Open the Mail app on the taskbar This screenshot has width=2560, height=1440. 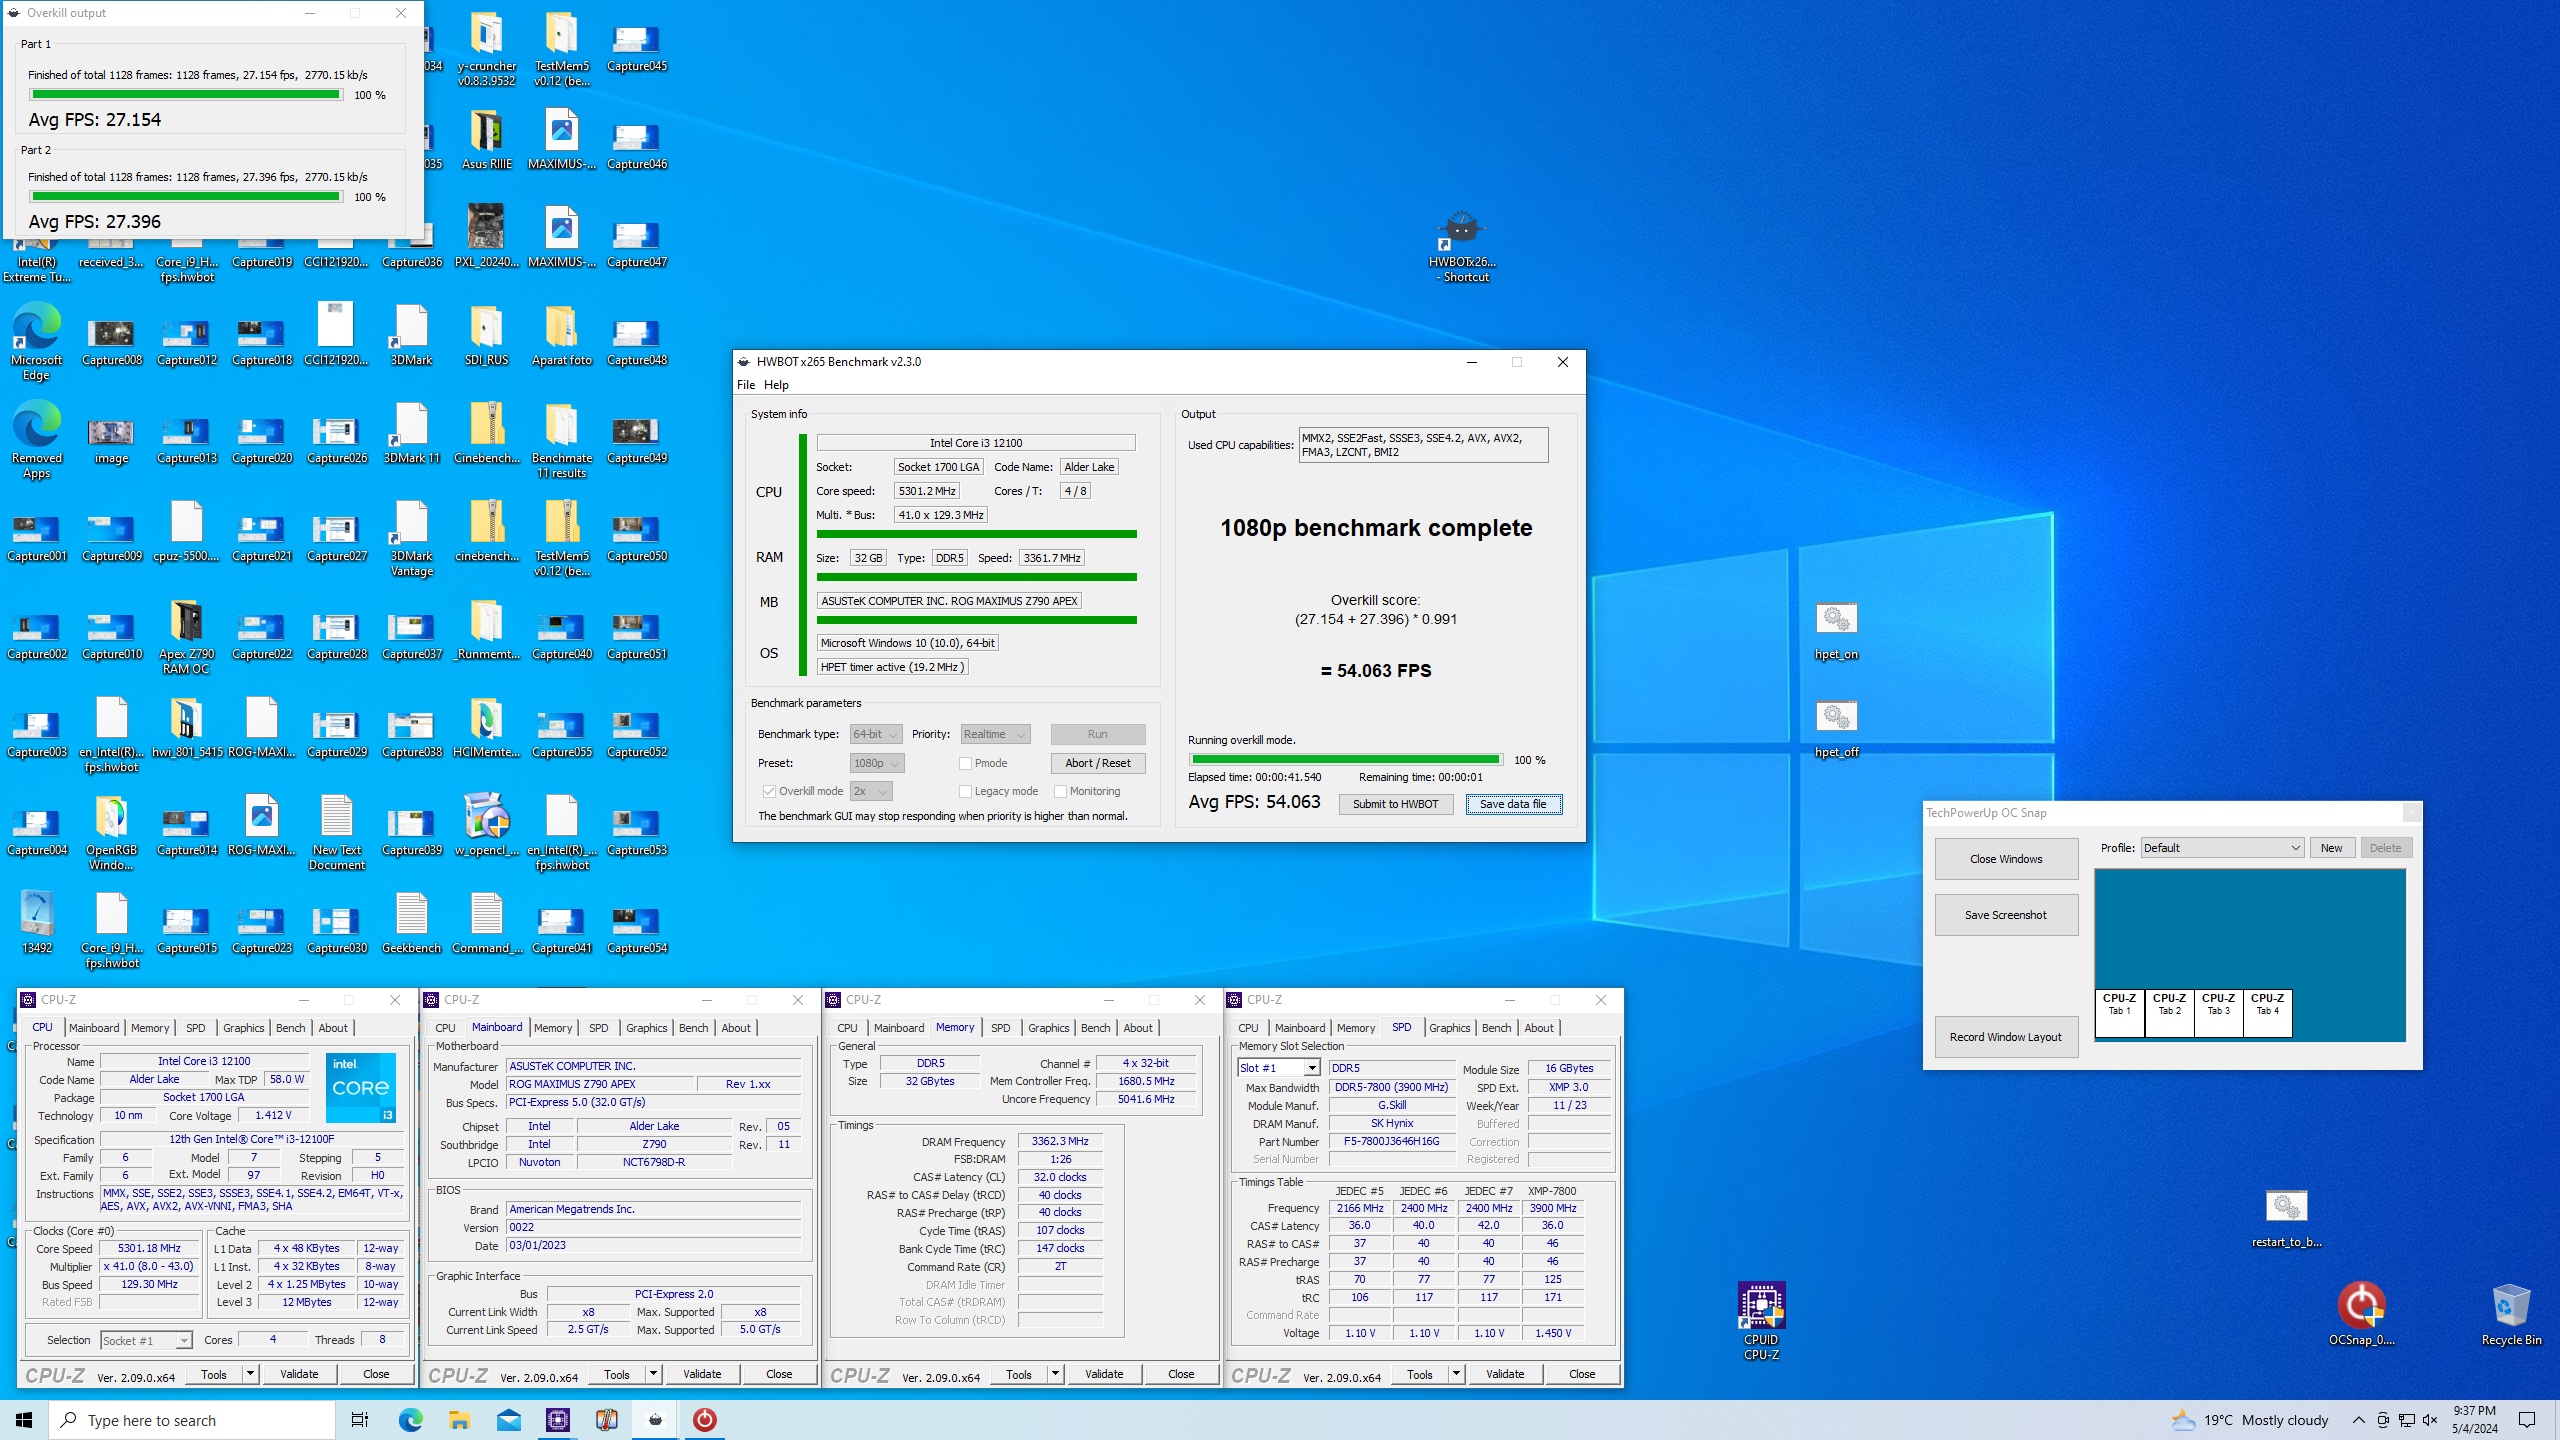coord(509,1420)
